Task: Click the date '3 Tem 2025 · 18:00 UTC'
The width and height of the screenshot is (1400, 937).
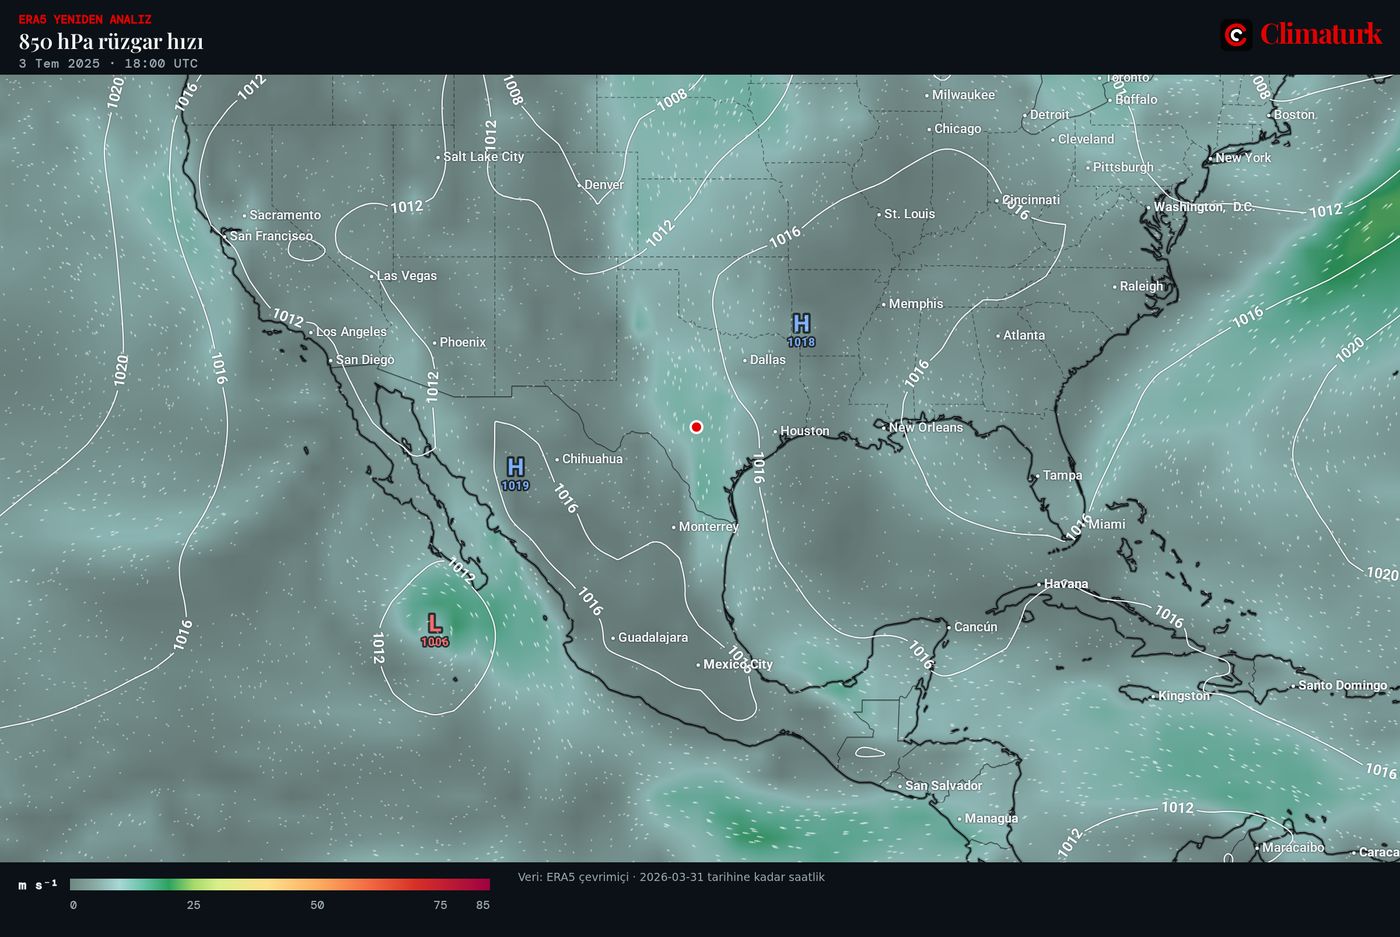Action: (x=108, y=63)
